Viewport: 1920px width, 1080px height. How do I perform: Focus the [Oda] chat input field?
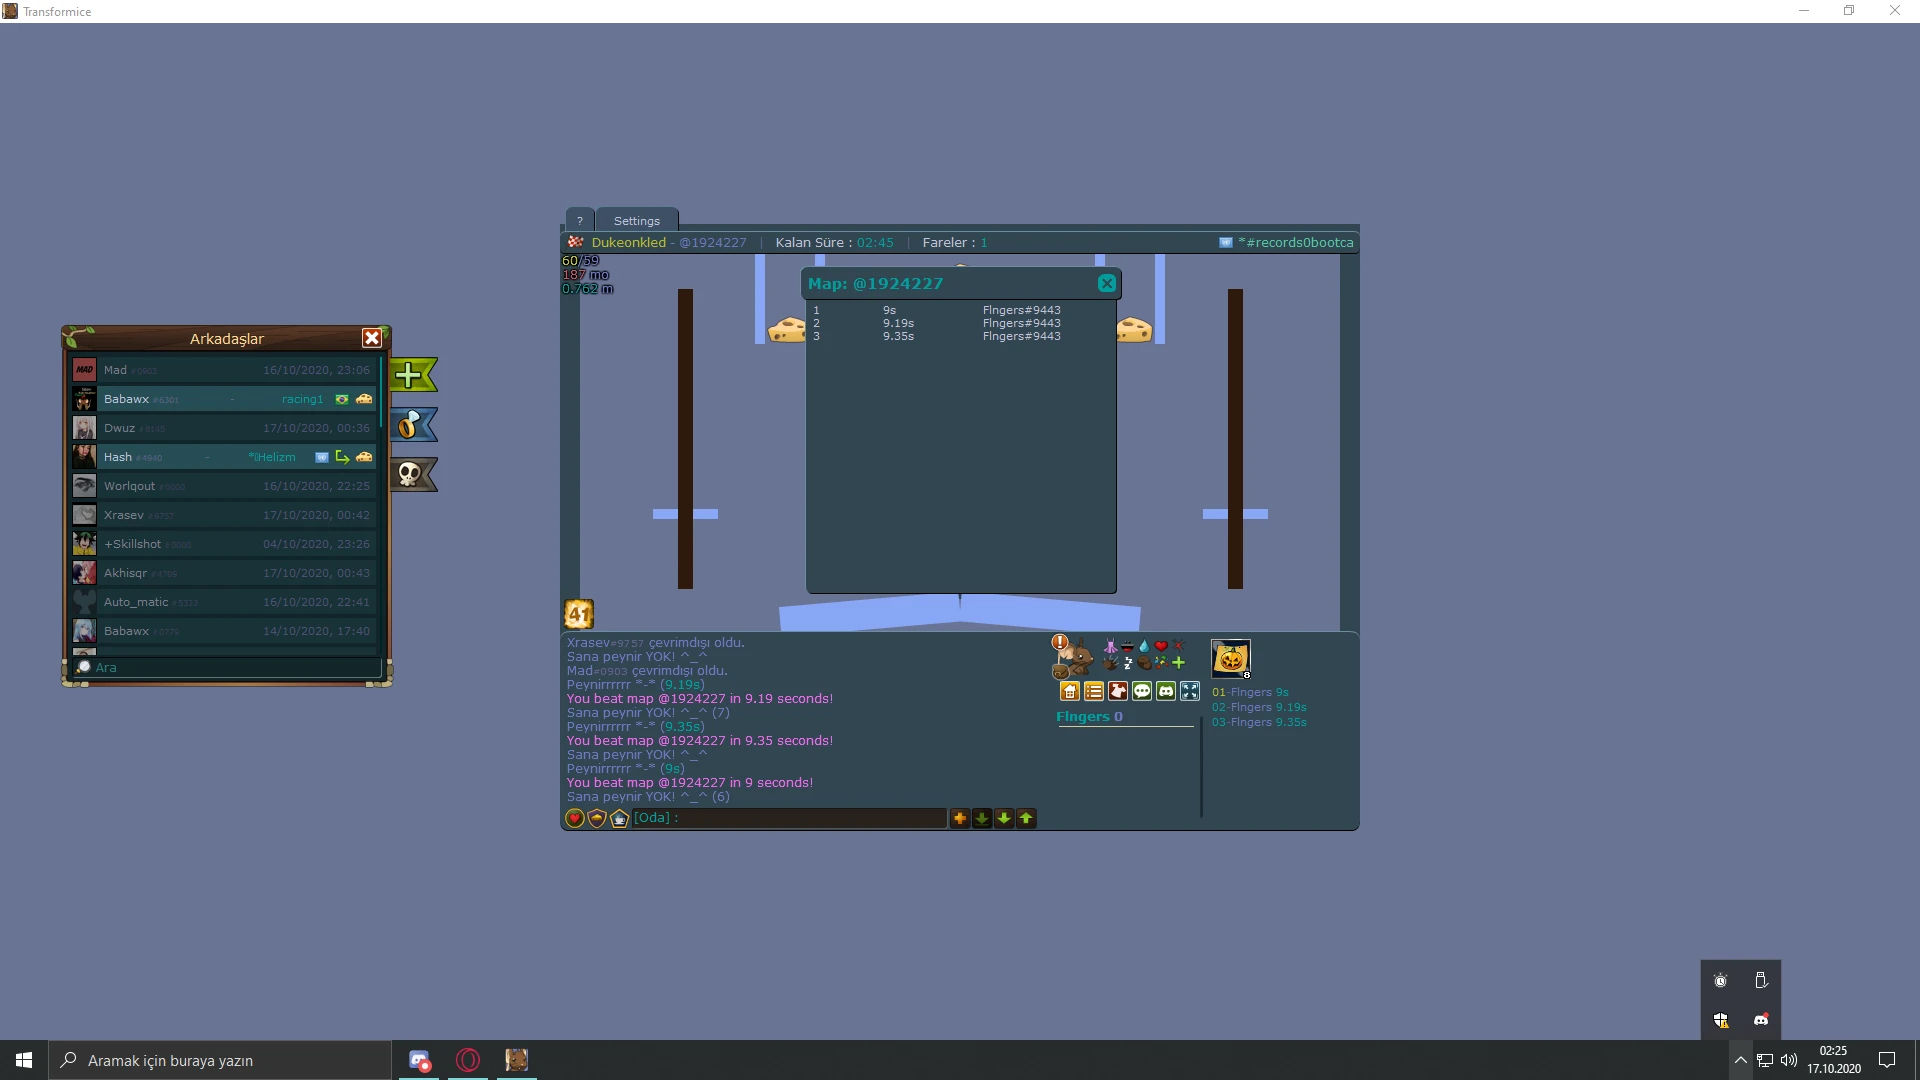(x=789, y=818)
